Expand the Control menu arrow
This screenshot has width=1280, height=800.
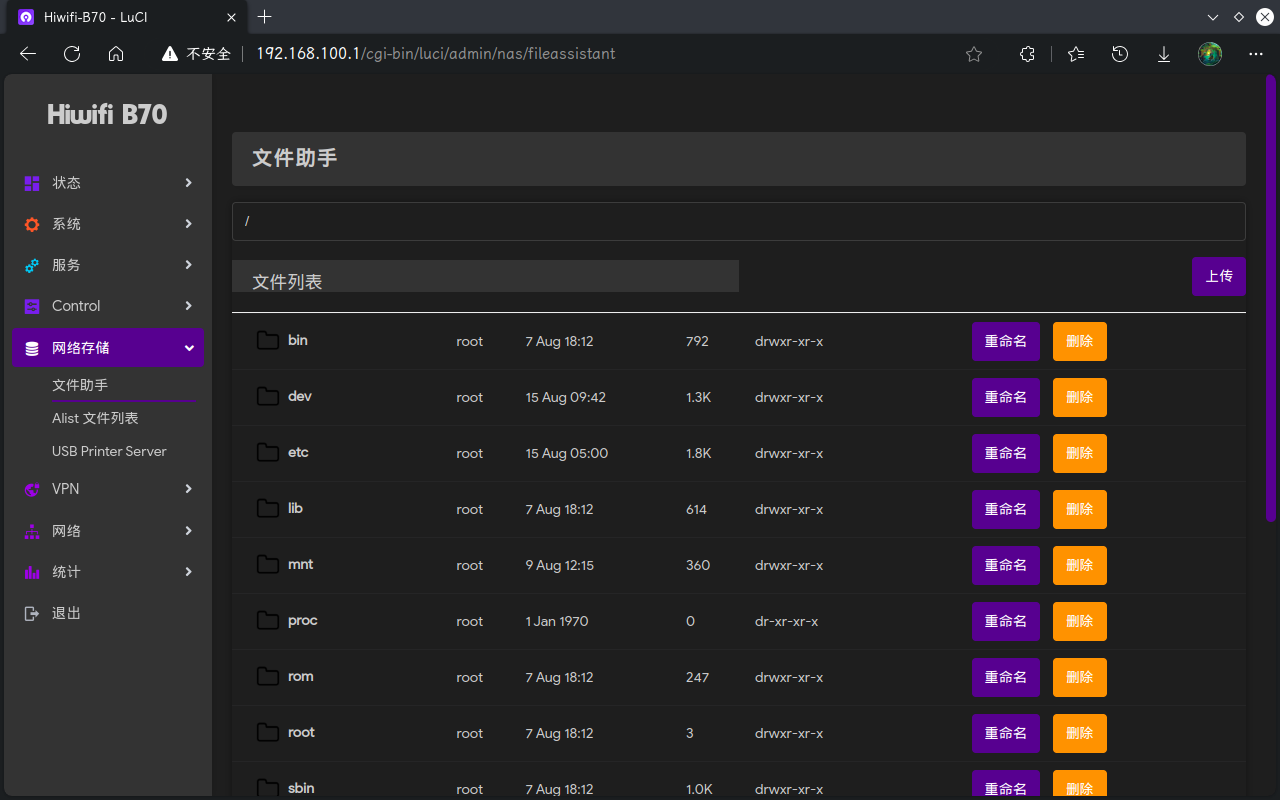click(x=188, y=306)
